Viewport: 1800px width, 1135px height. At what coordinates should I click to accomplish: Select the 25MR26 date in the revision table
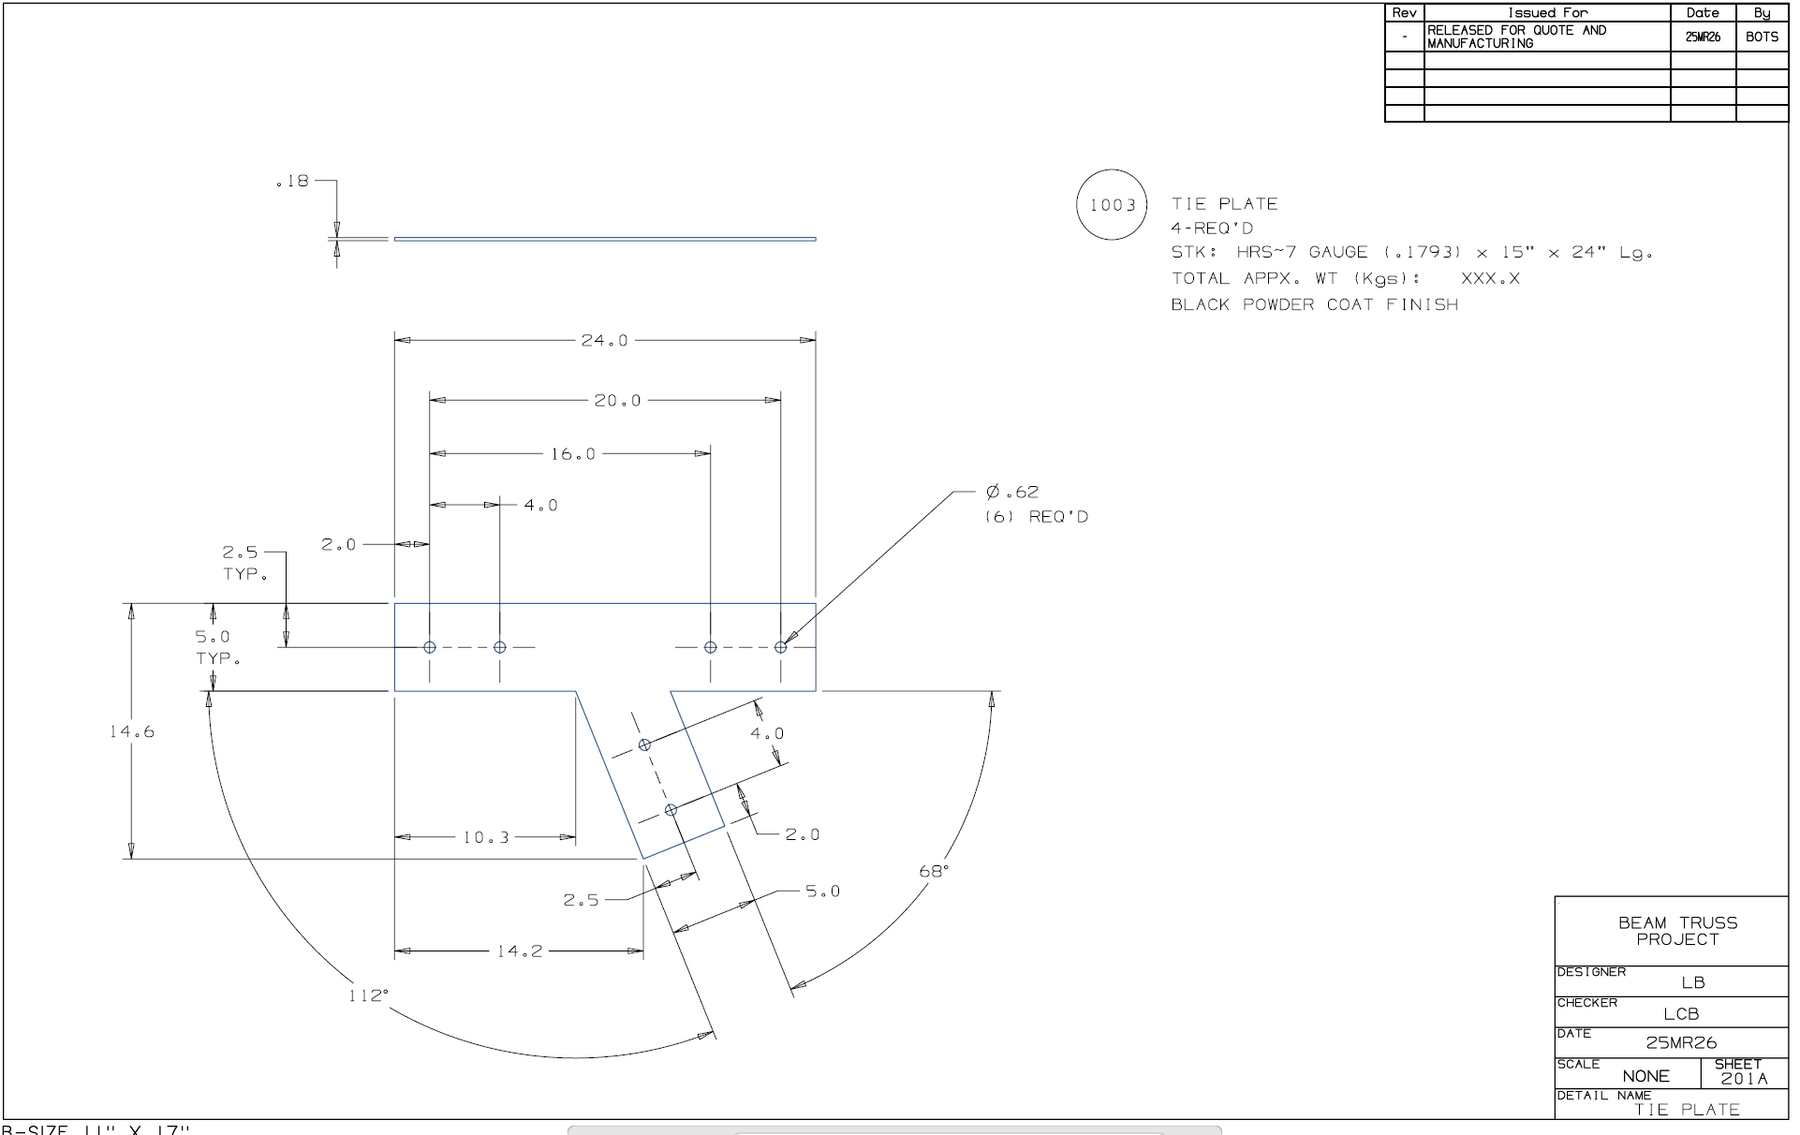pyautogui.click(x=1703, y=37)
